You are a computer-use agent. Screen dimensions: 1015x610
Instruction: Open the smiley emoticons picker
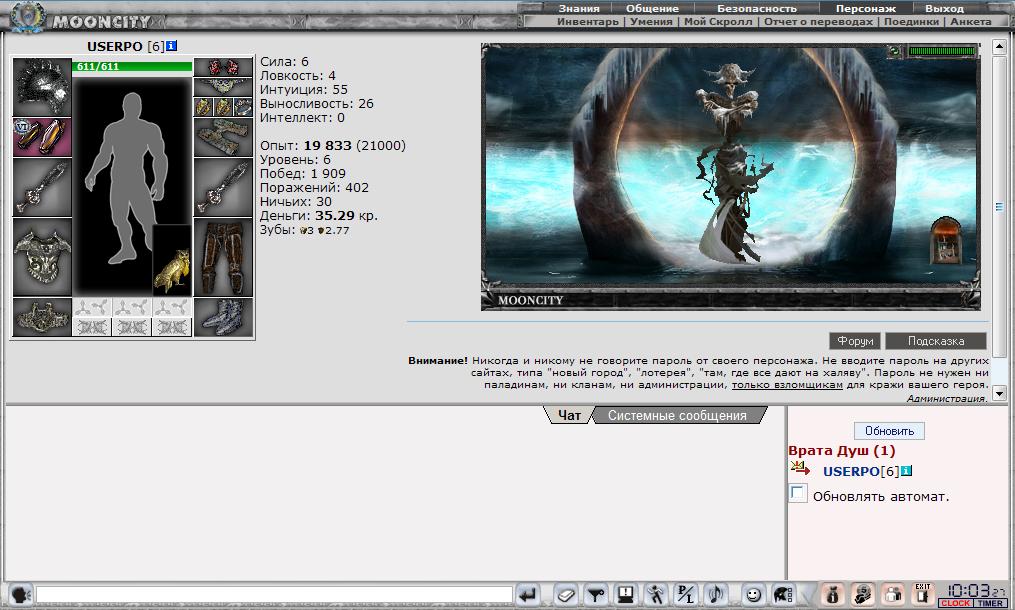(x=753, y=594)
